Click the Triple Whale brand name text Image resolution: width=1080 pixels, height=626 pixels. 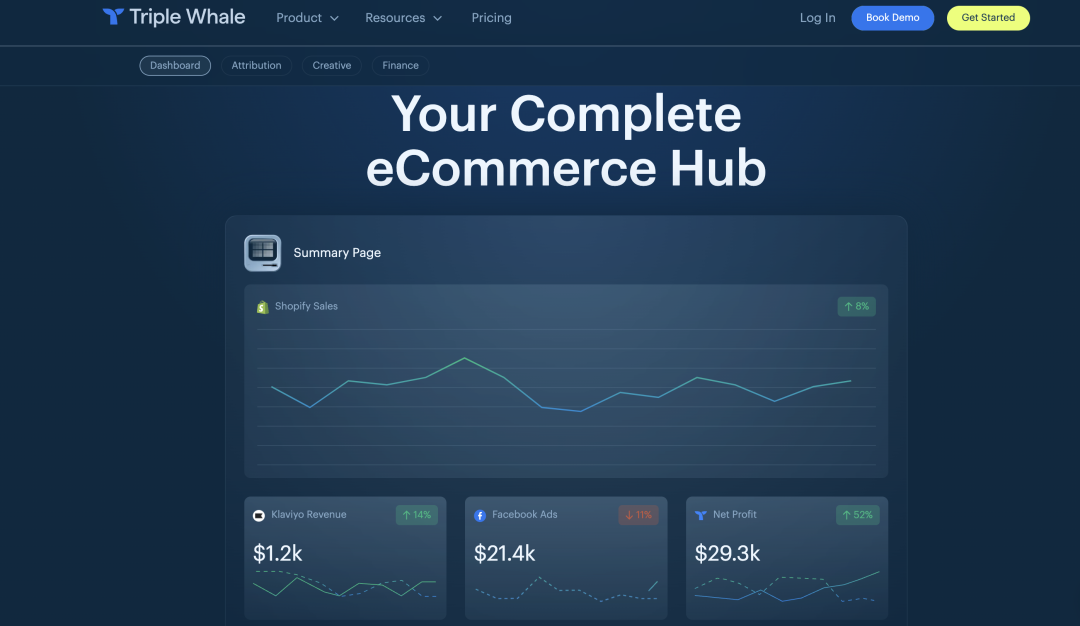(x=187, y=17)
